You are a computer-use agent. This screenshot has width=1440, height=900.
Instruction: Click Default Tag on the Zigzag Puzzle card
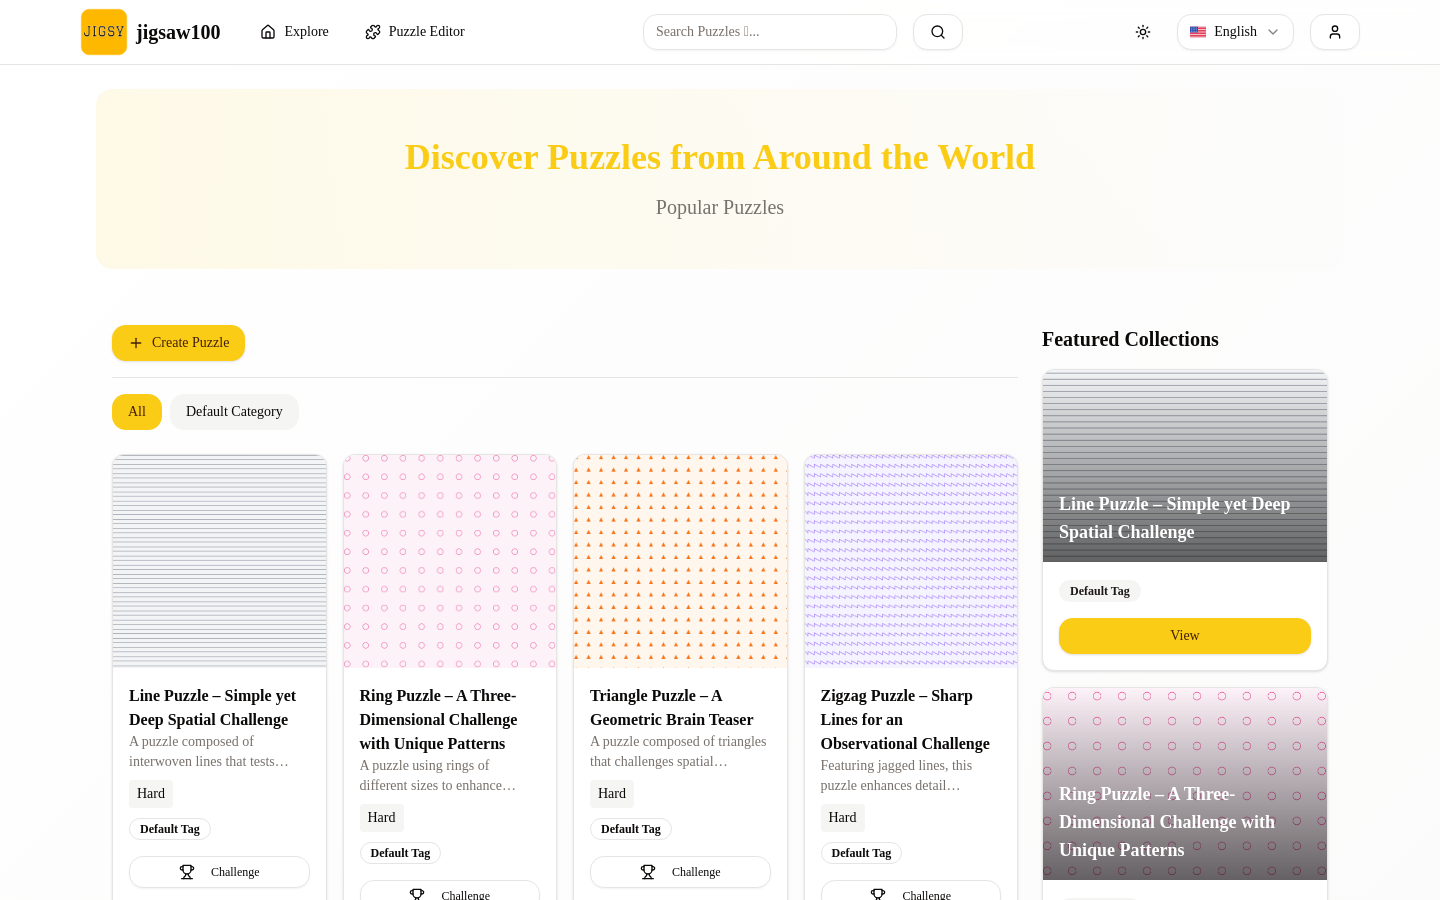tap(861, 853)
